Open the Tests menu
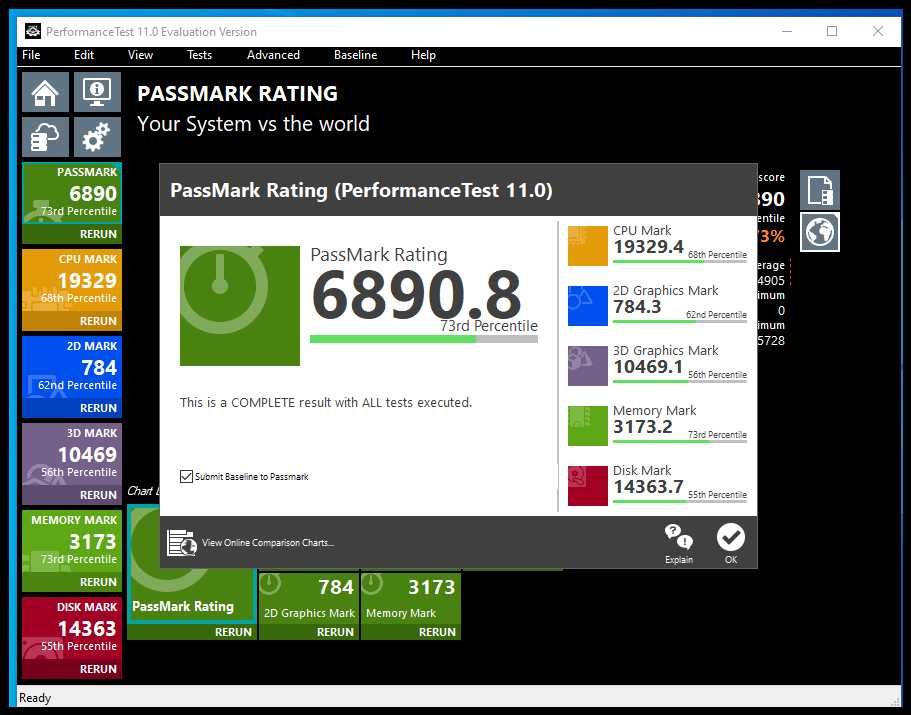Image resolution: width=911 pixels, height=715 pixels. tap(199, 55)
